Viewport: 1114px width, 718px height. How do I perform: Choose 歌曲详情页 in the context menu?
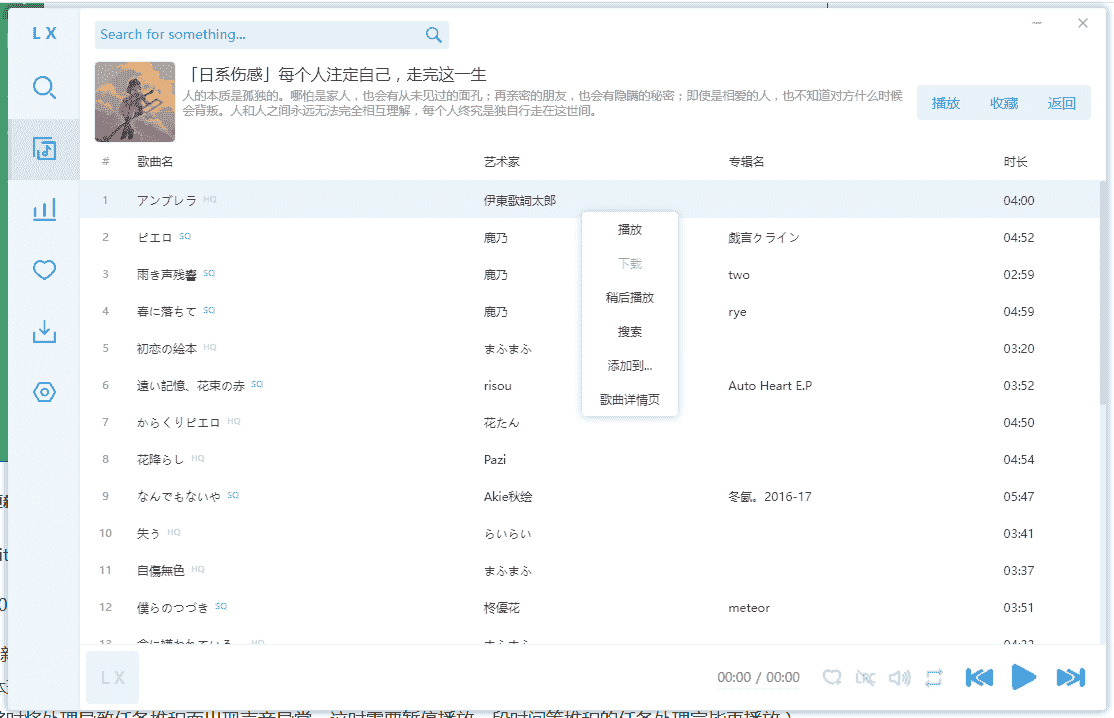(629, 400)
